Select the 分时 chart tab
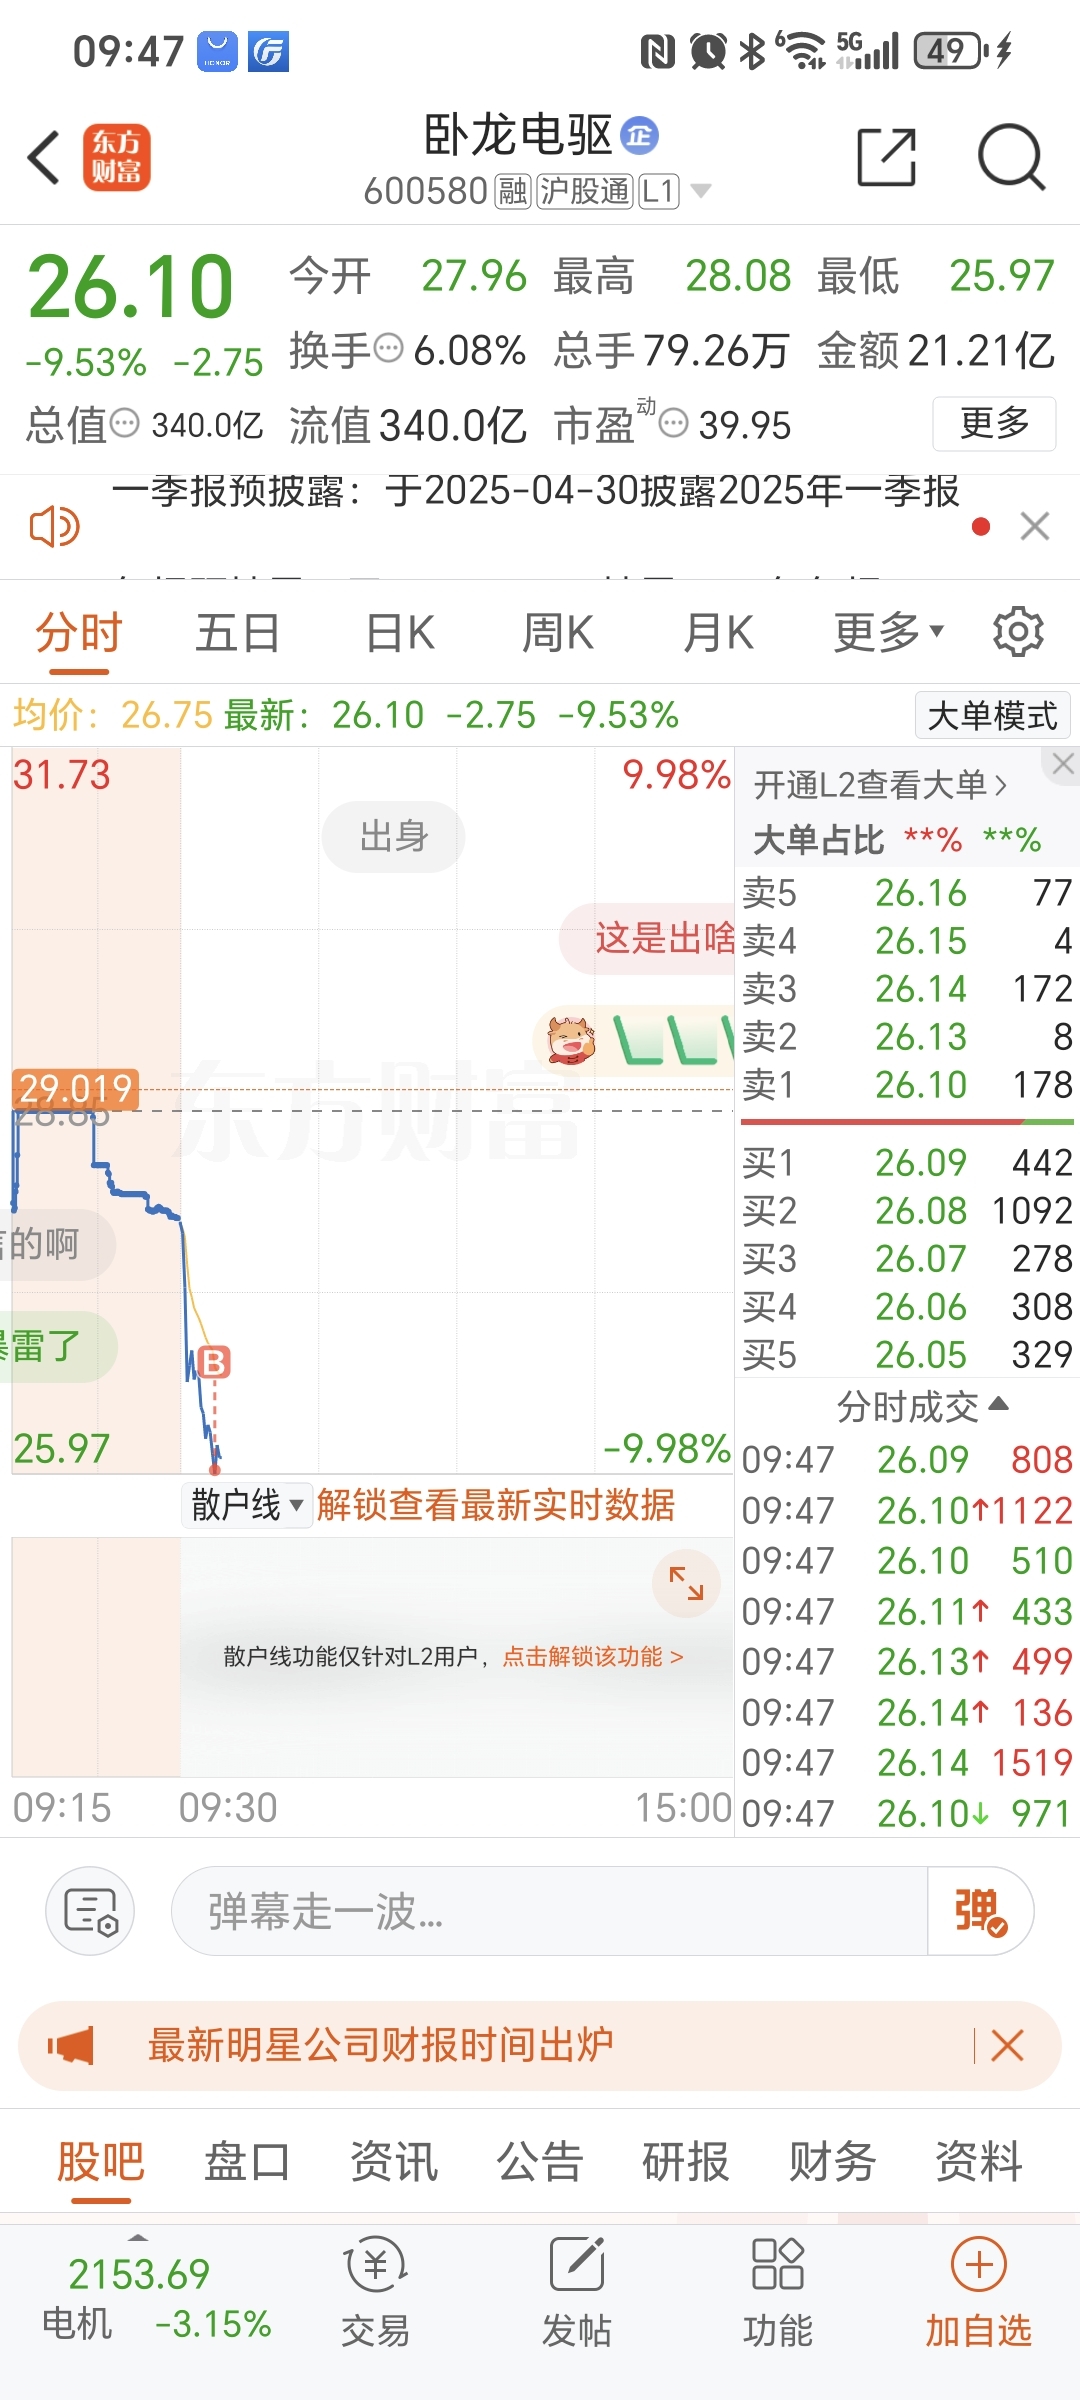The height and width of the screenshot is (2400, 1080). pyautogui.click(x=79, y=633)
